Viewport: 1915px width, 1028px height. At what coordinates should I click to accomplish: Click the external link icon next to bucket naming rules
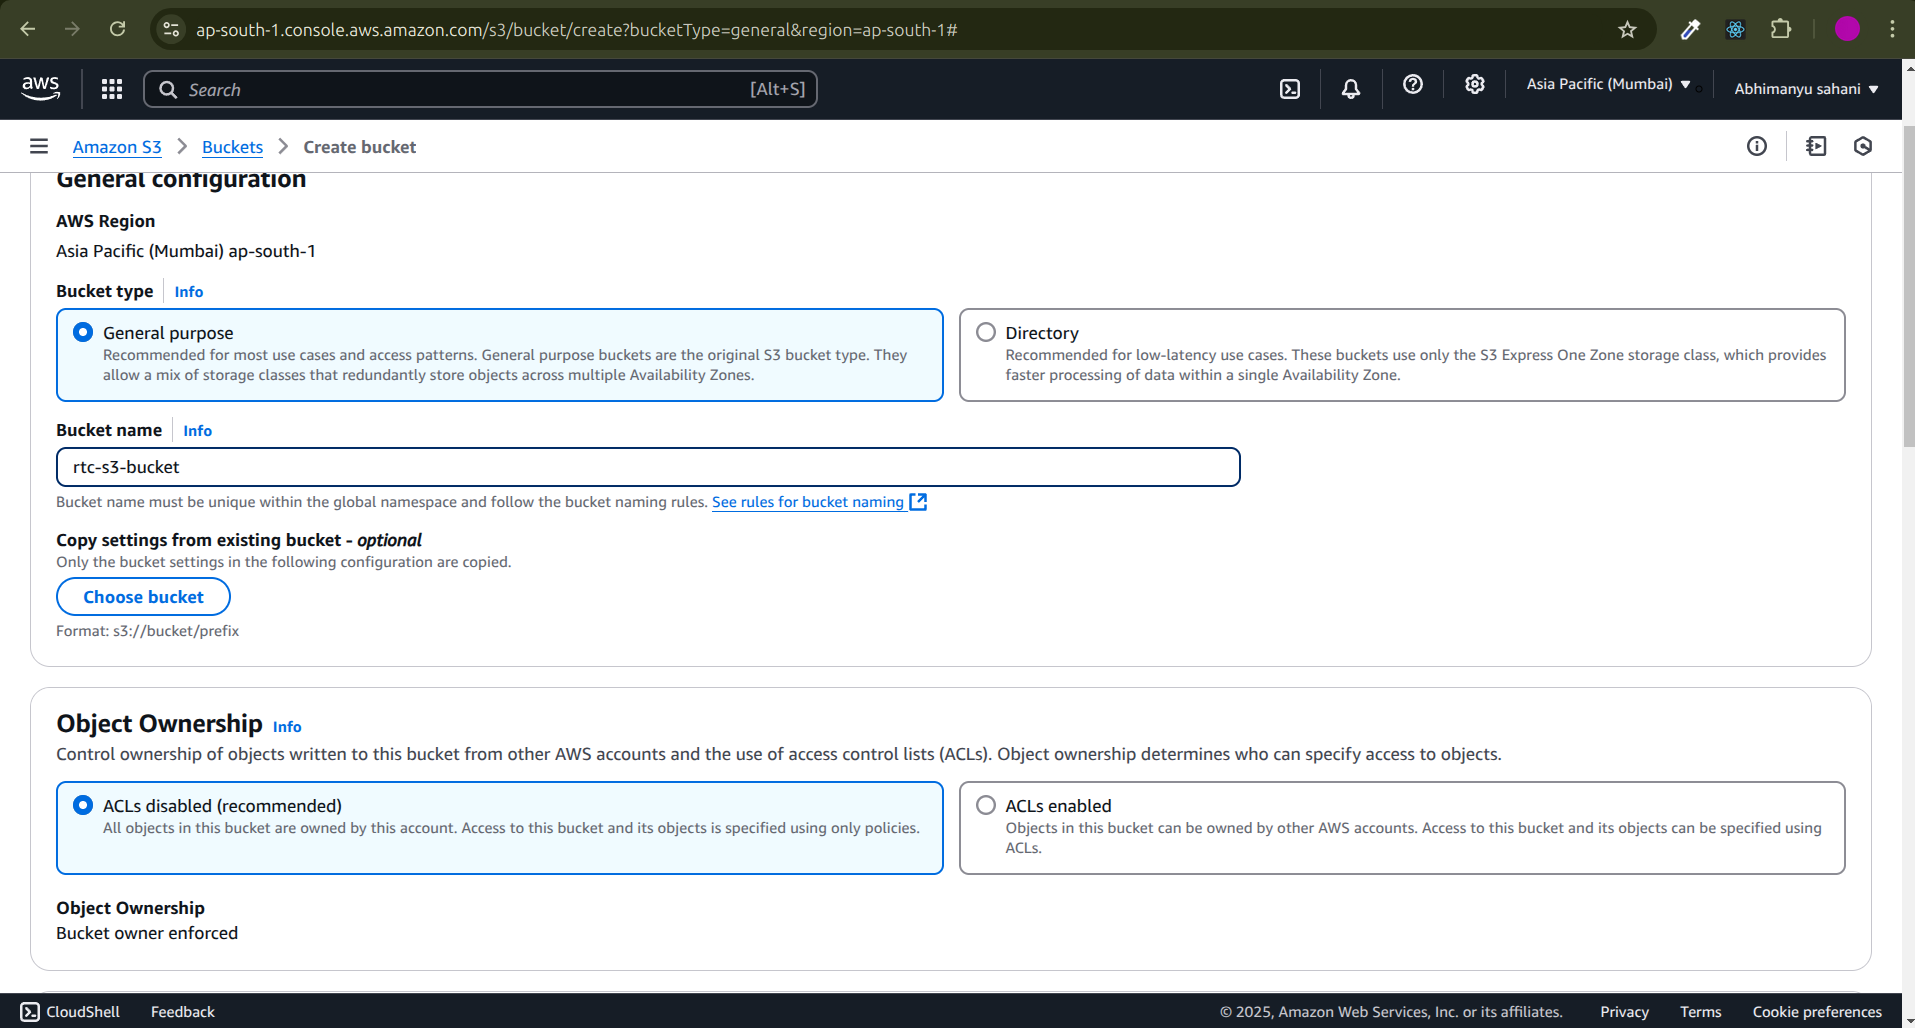pyautogui.click(x=918, y=501)
